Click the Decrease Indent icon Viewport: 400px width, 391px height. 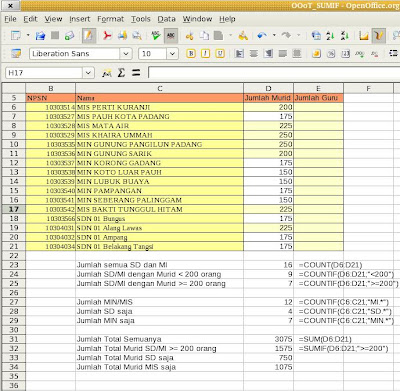click(x=393, y=53)
